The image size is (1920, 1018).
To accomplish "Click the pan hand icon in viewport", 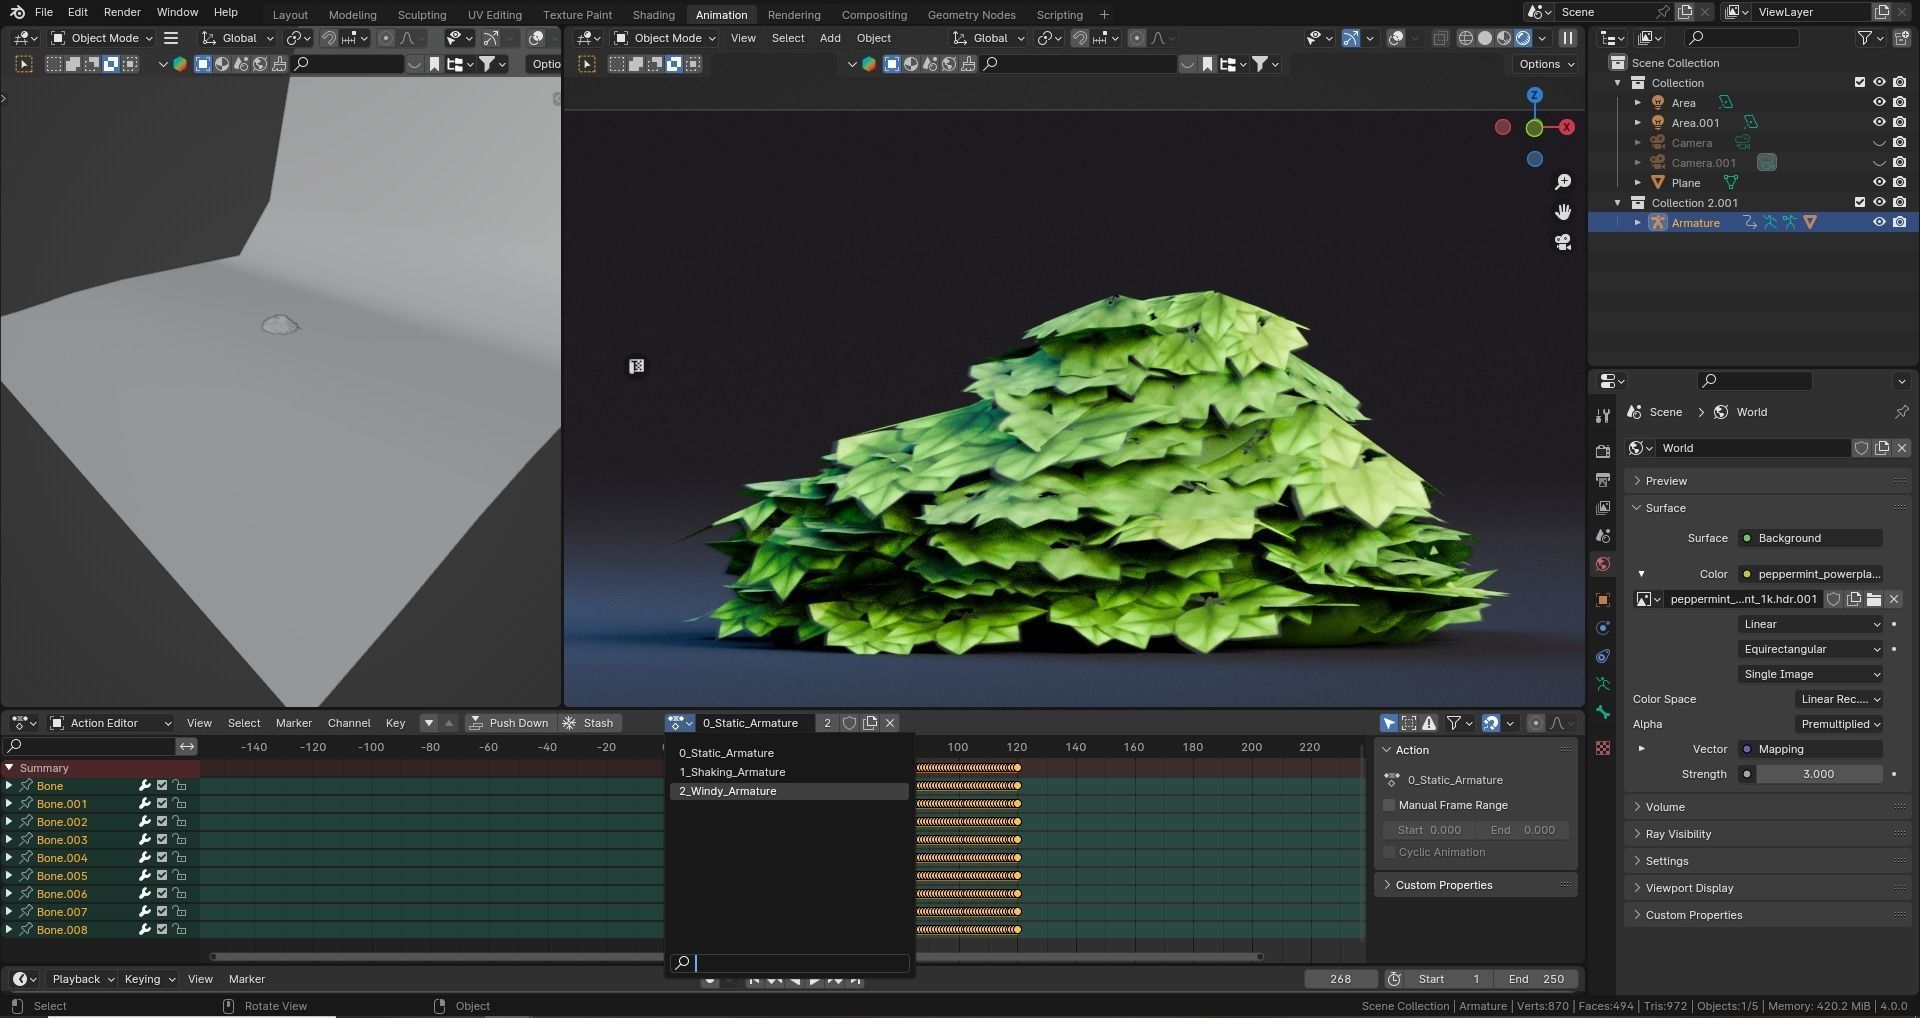I will point(1563,212).
